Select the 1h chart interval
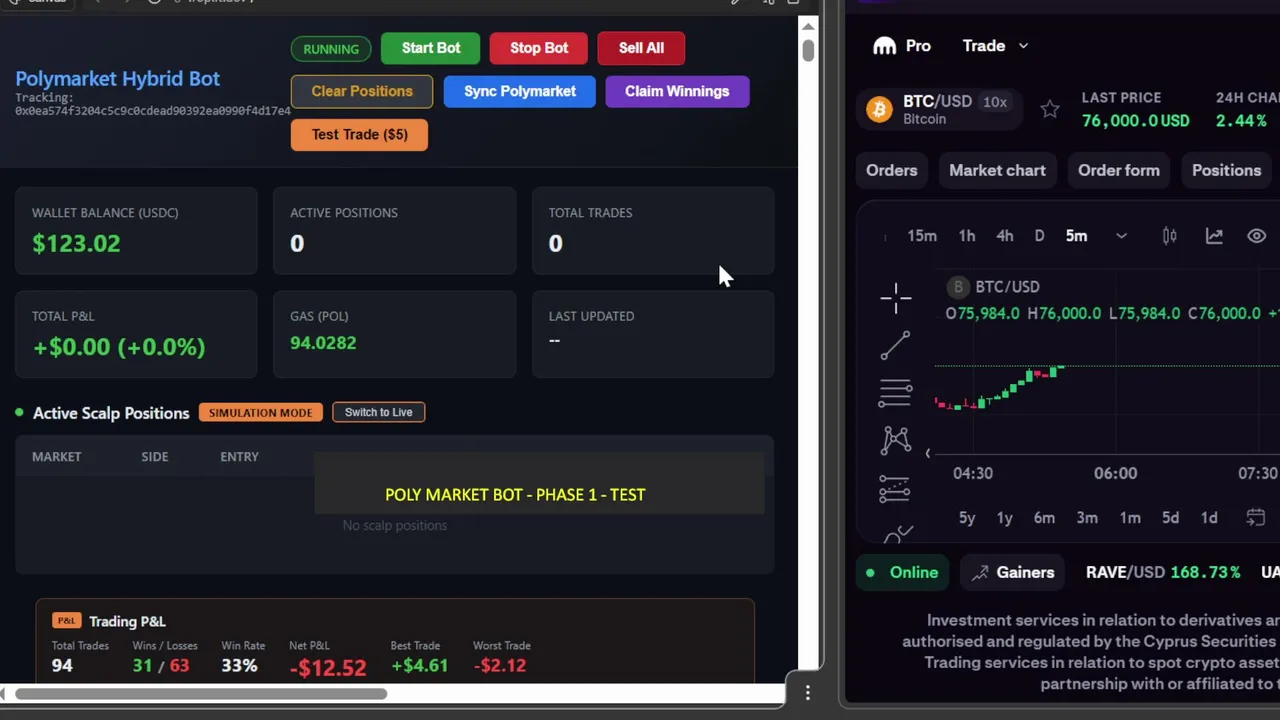The width and height of the screenshot is (1280, 720). click(x=967, y=236)
